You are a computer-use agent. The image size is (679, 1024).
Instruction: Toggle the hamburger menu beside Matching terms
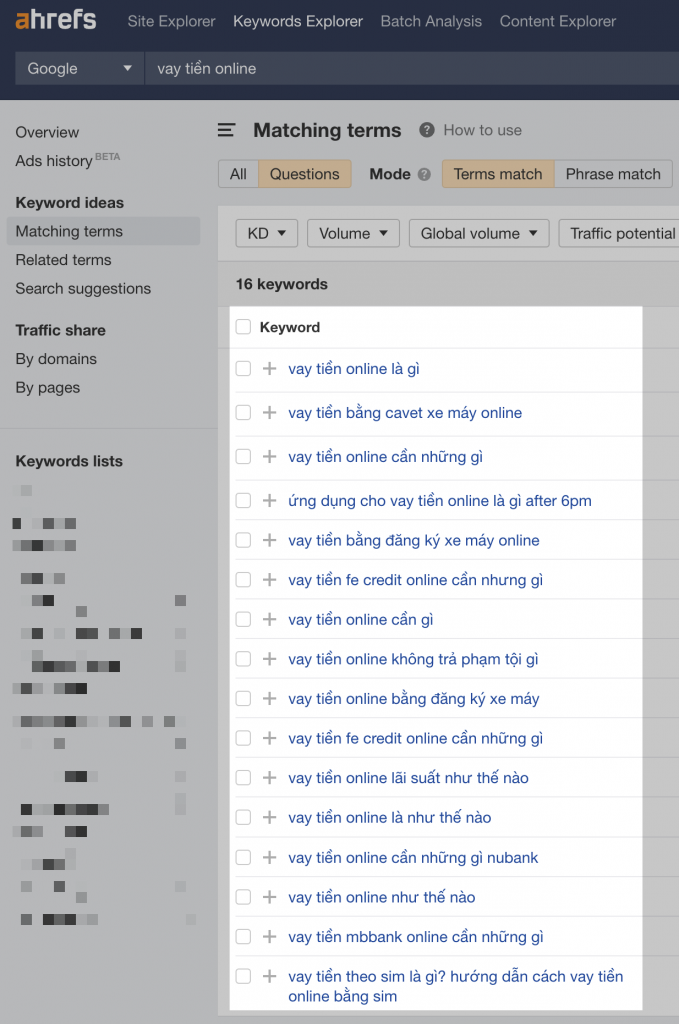click(227, 130)
